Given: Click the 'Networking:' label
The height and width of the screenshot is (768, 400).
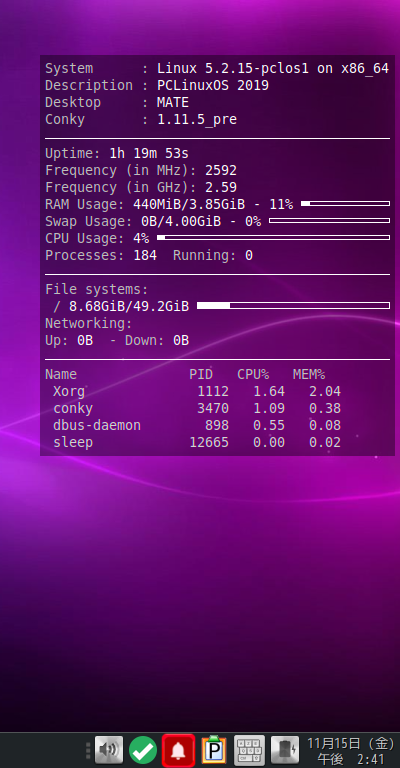Looking at the screenshot, I should pos(89,324).
